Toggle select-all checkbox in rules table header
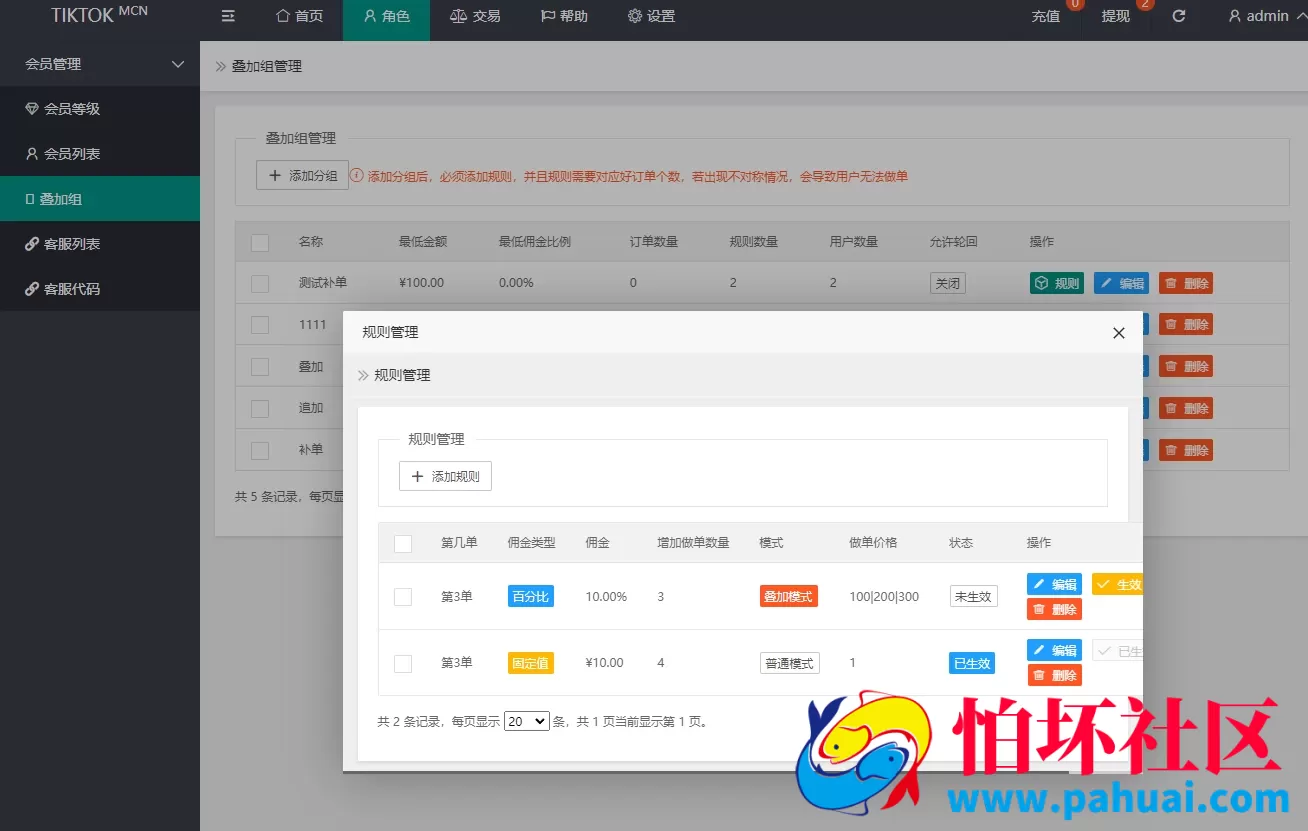 [x=403, y=544]
